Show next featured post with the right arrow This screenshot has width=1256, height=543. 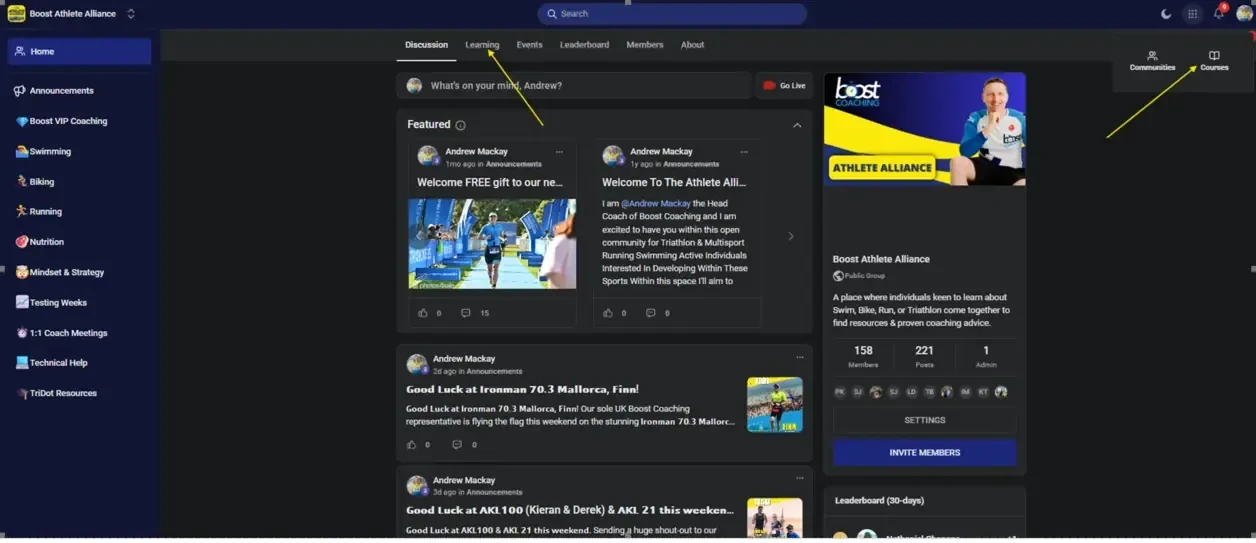(791, 237)
